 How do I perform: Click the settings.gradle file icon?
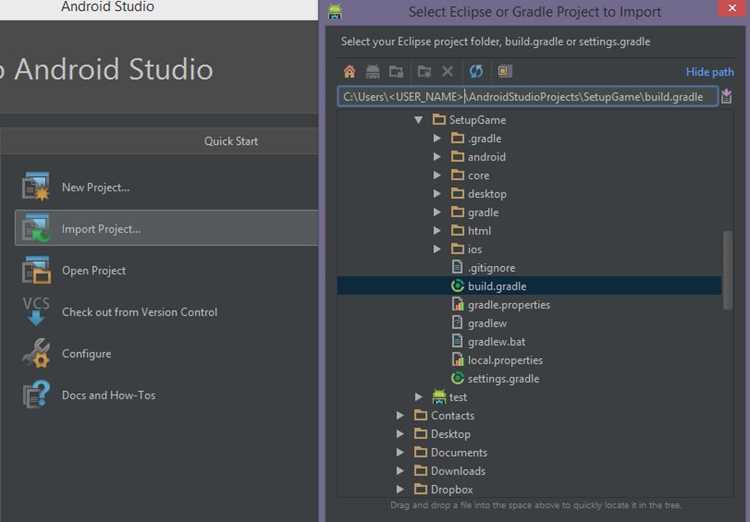point(458,378)
